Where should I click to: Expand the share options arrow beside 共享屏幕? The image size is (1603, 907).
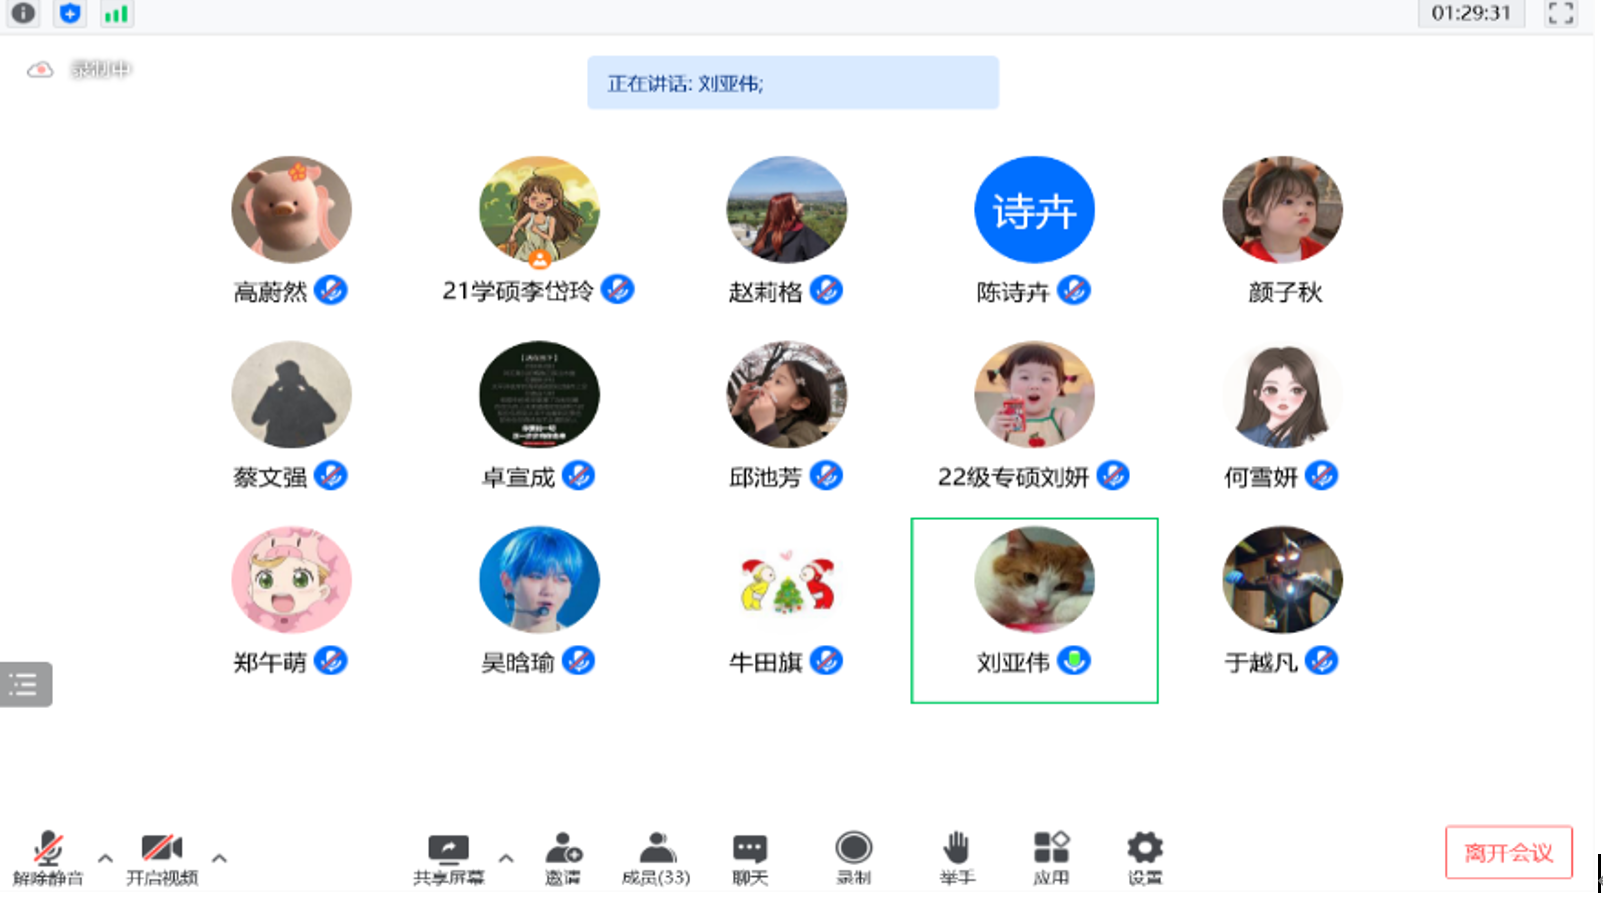click(506, 858)
